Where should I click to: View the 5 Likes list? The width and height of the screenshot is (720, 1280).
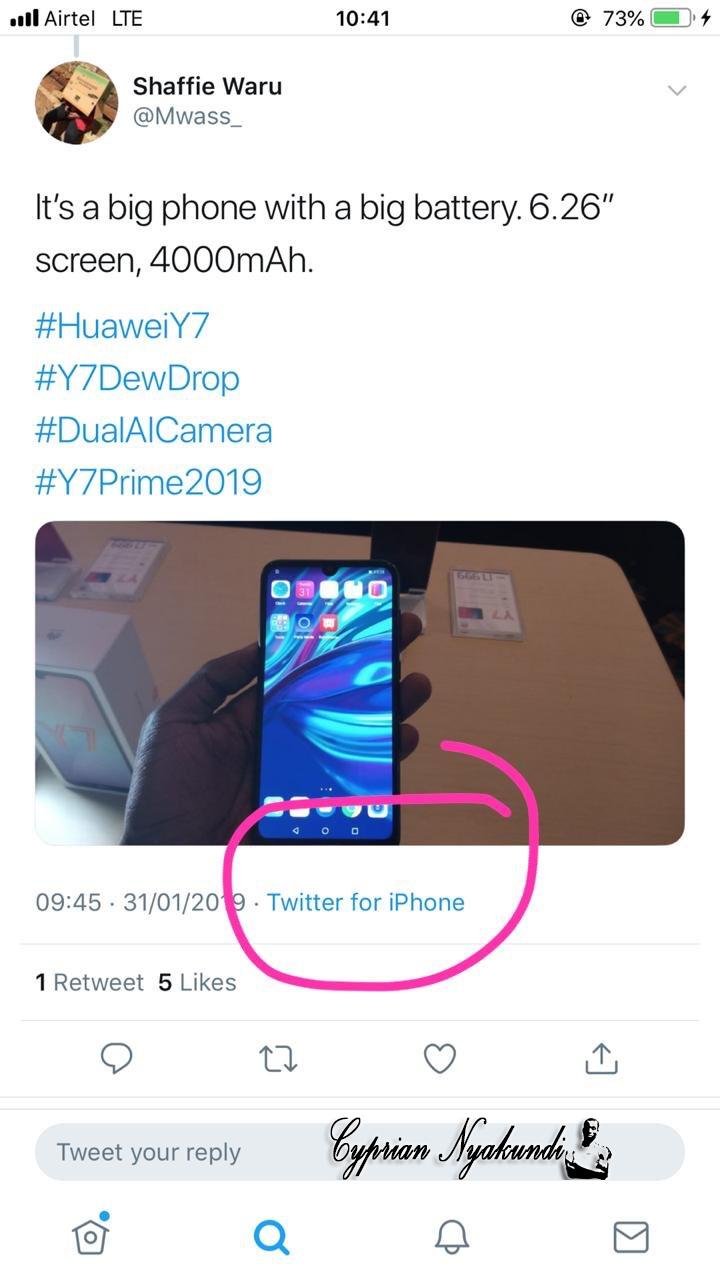coord(197,982)
